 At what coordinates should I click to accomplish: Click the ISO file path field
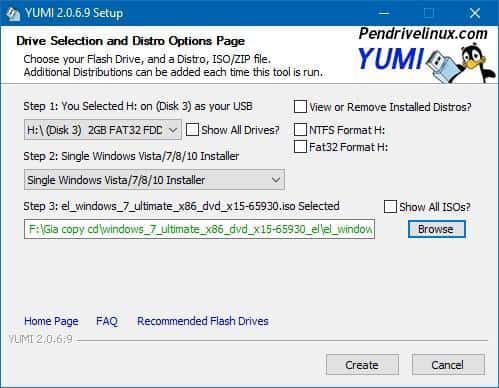tap(199, 229)
